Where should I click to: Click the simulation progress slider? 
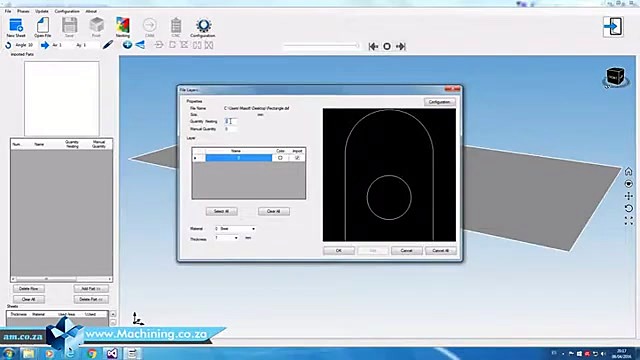pos(322,46)
